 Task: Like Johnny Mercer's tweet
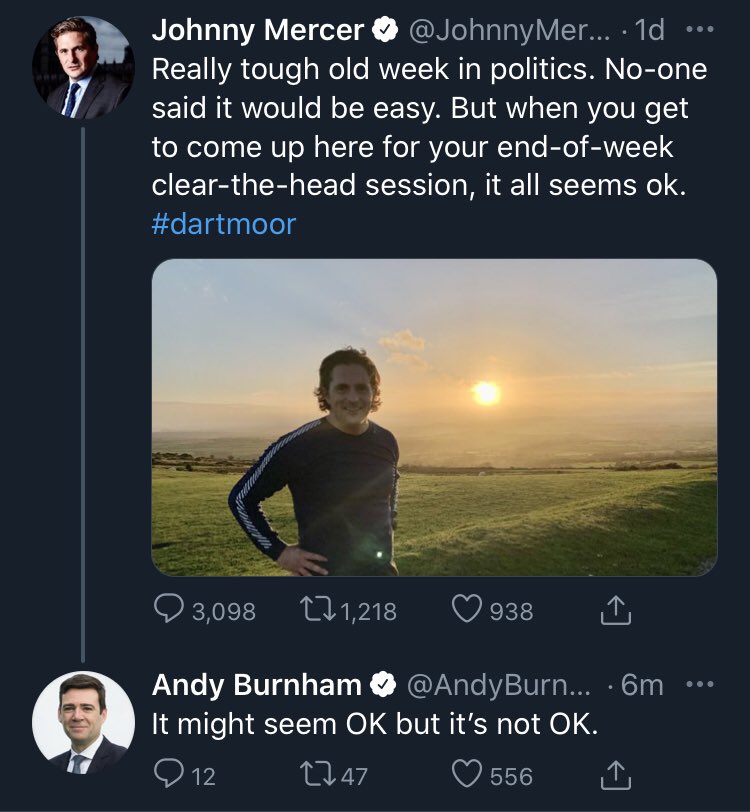[x=468, y=610]
